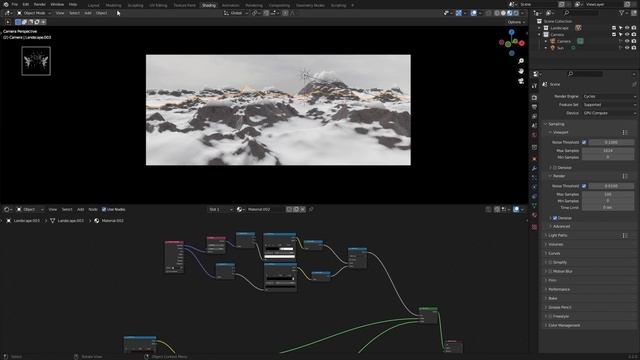Toggle the viewport X-ray icon
640x360 pixels.
488,13
